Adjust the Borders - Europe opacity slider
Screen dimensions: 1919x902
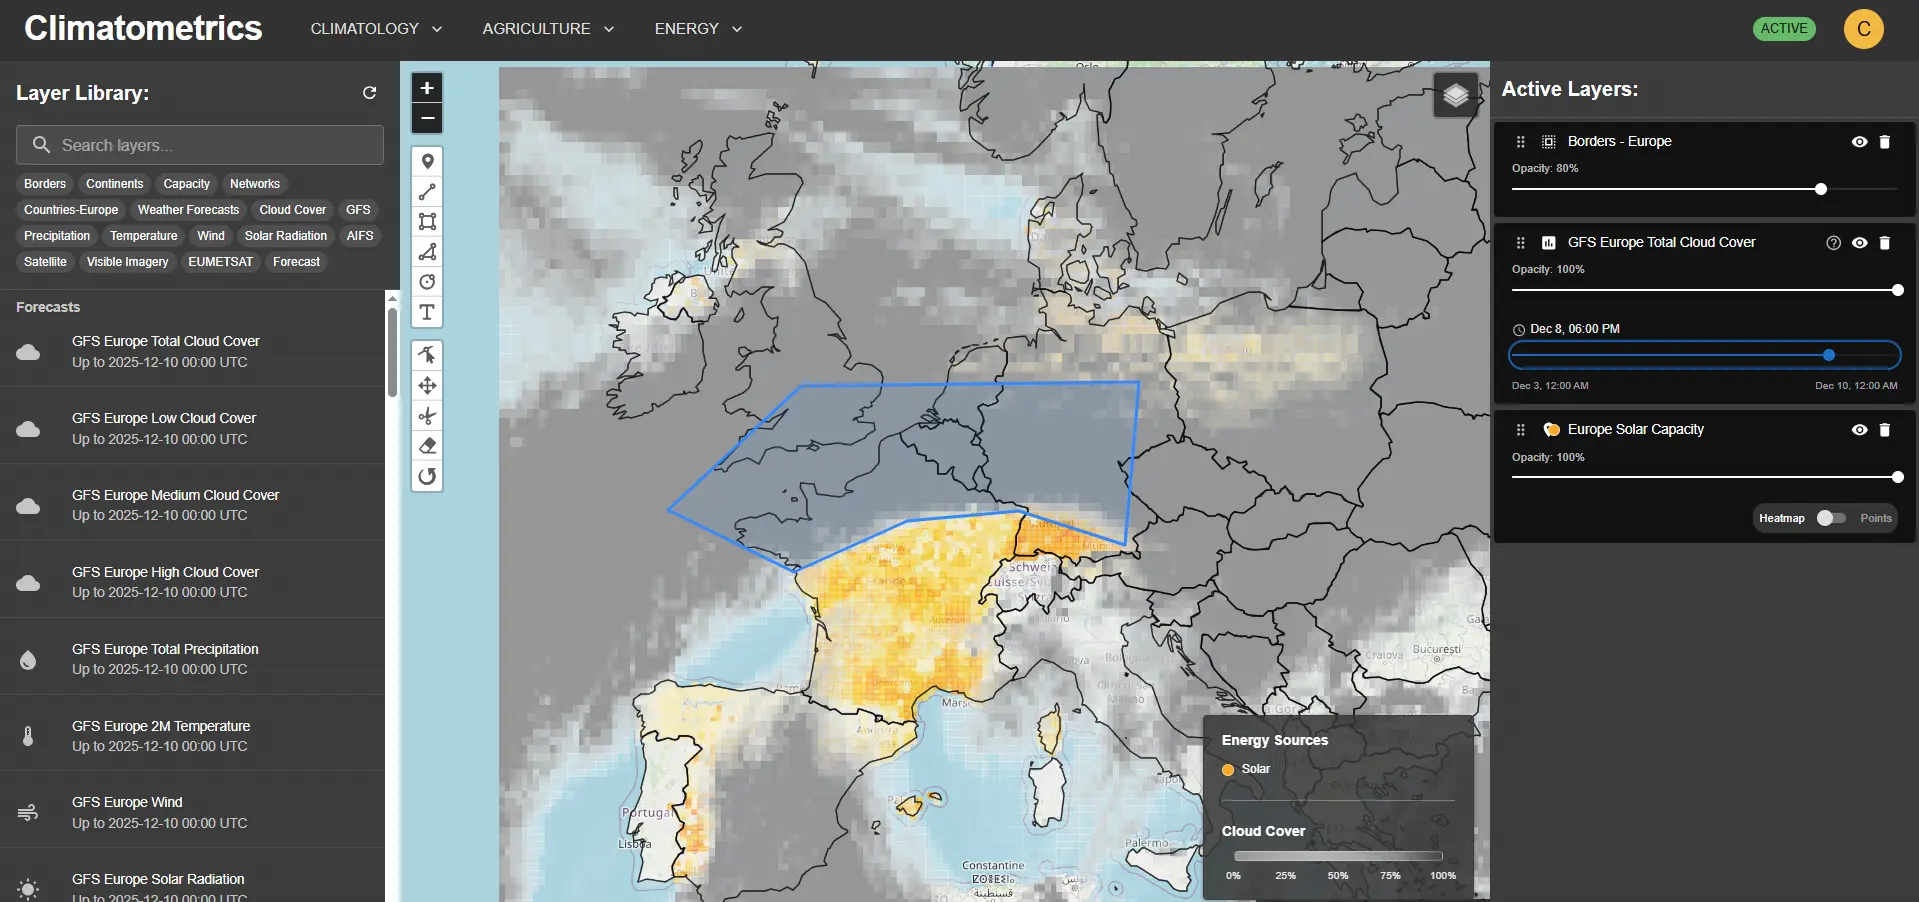1820,189
